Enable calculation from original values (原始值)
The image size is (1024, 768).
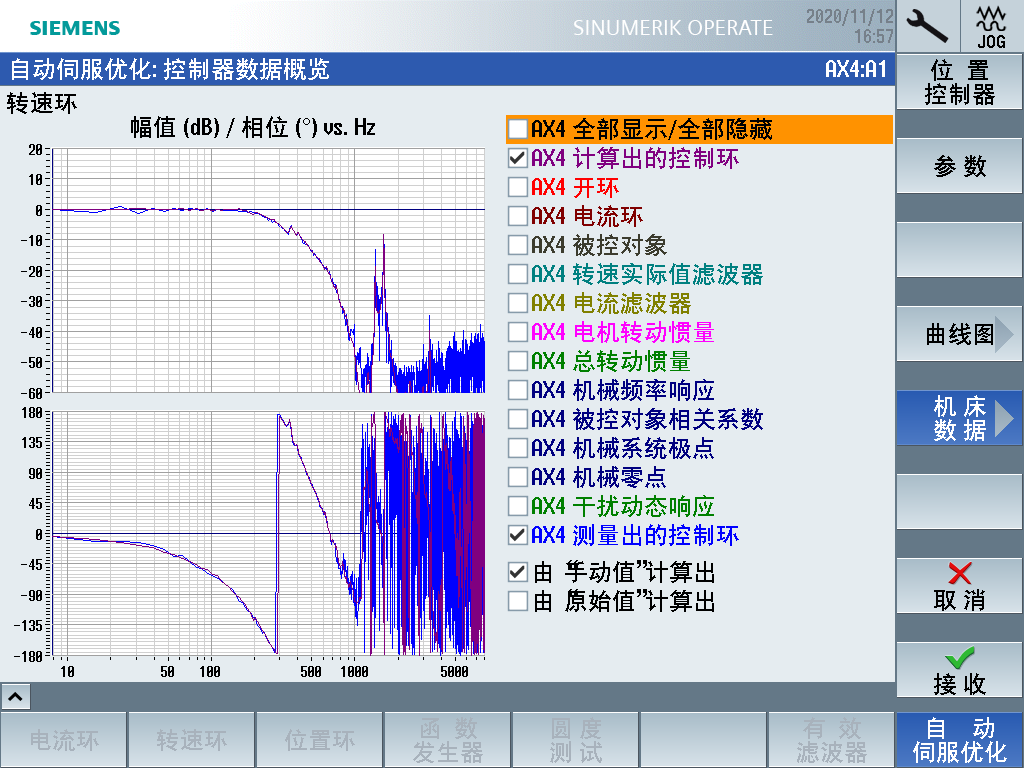coord(517,601)
